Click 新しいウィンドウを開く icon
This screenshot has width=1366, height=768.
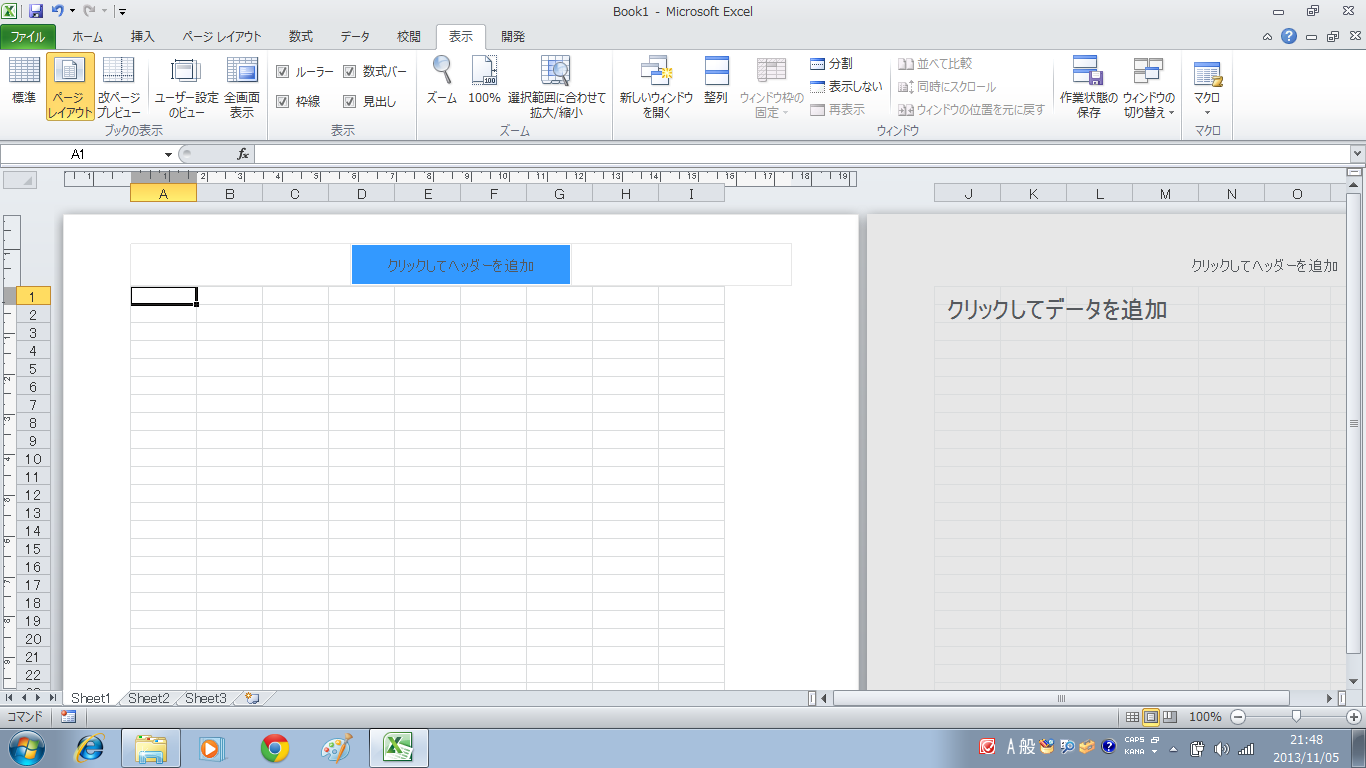click(656, 86)
